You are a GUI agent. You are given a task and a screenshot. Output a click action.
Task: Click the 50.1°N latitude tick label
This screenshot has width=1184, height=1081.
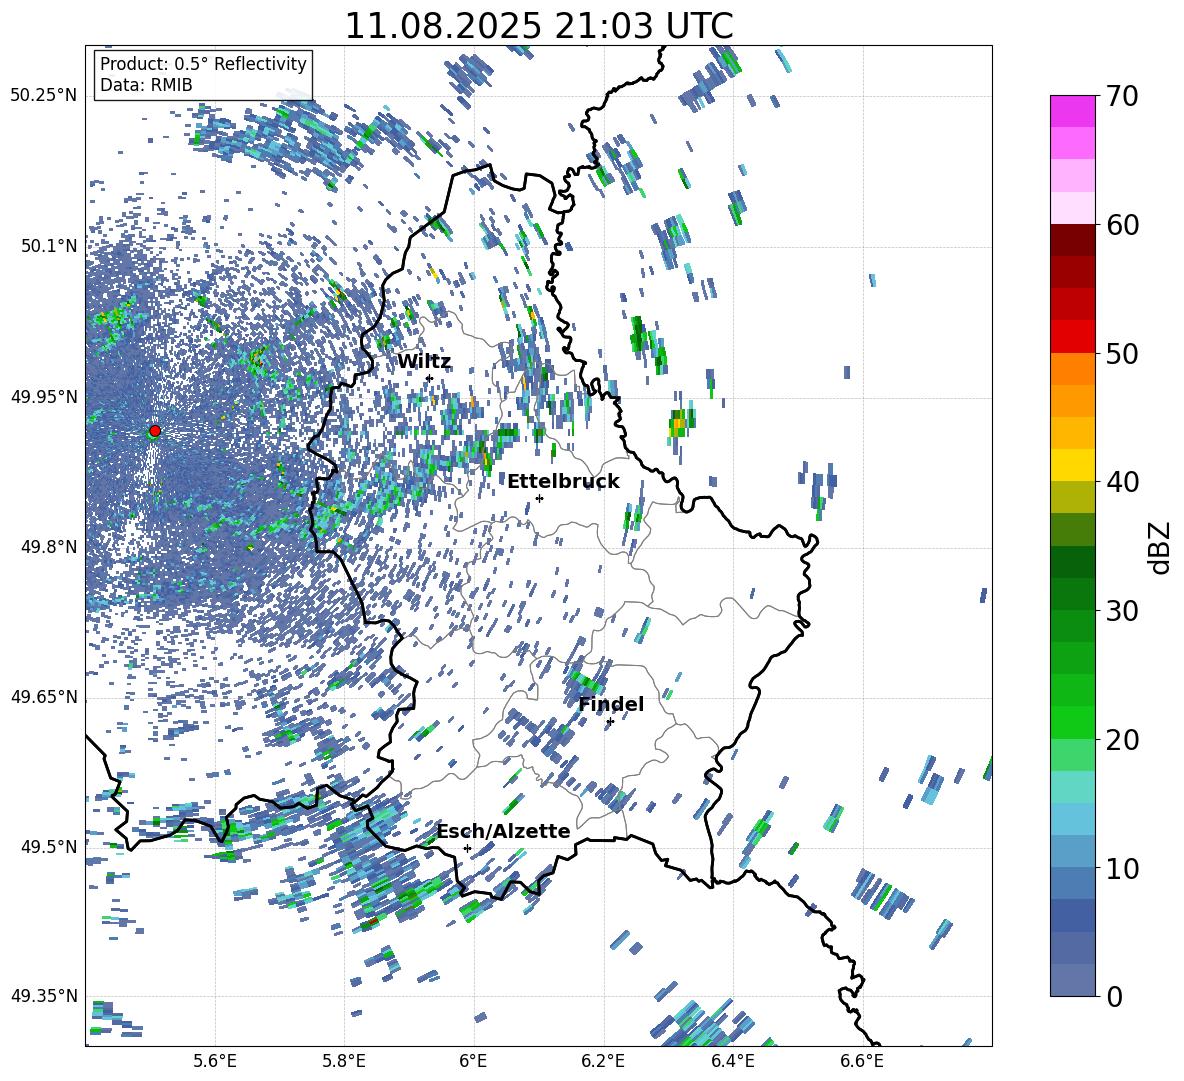coord(48,246)
